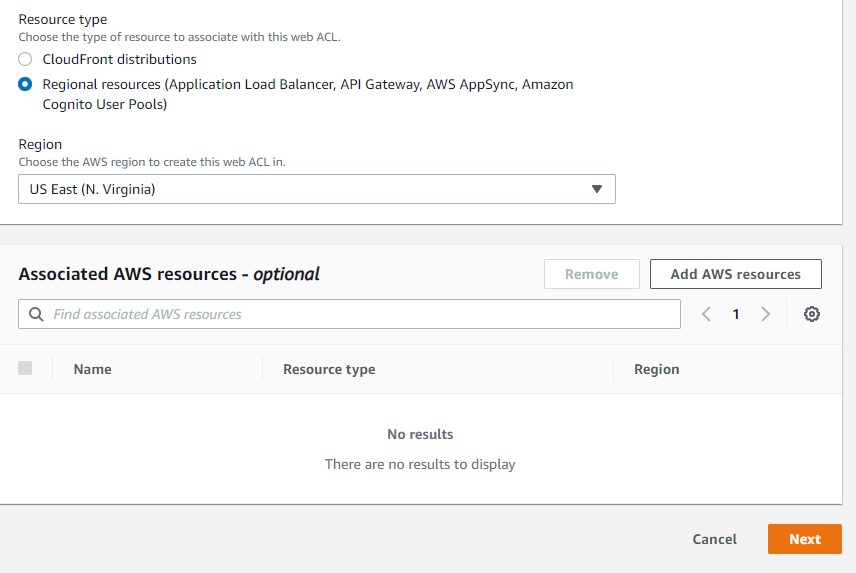The height and width of the screenshot is (573, 856).
Task: Sort by Resource type column header
Action: (329, 369)
